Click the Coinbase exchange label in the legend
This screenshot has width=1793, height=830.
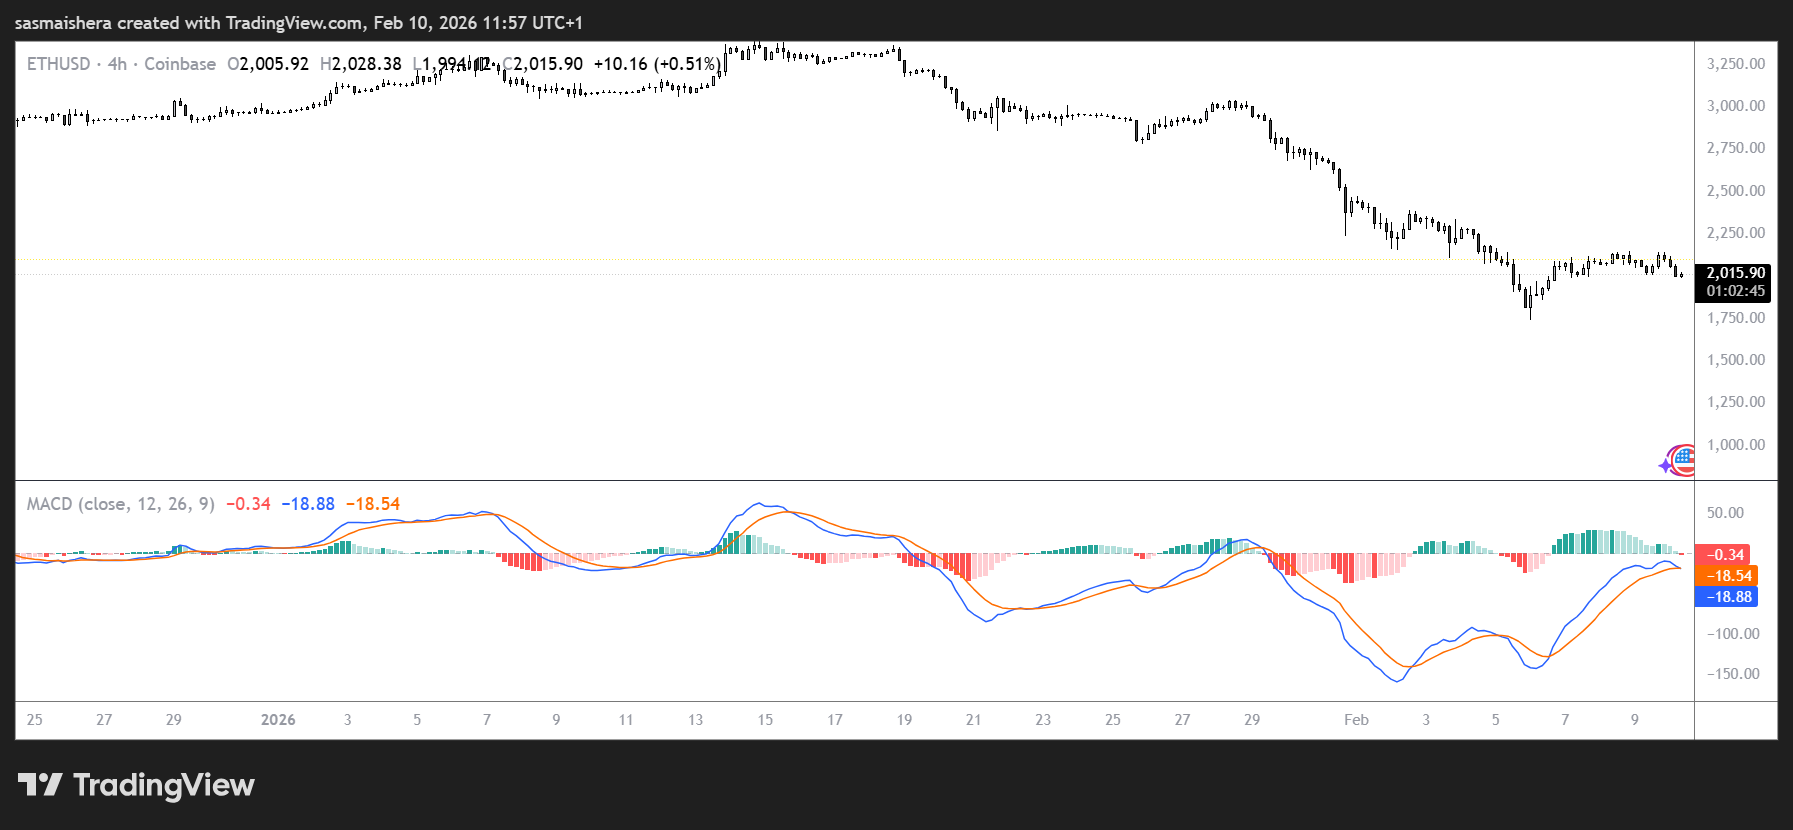click(x=180, y=64)
